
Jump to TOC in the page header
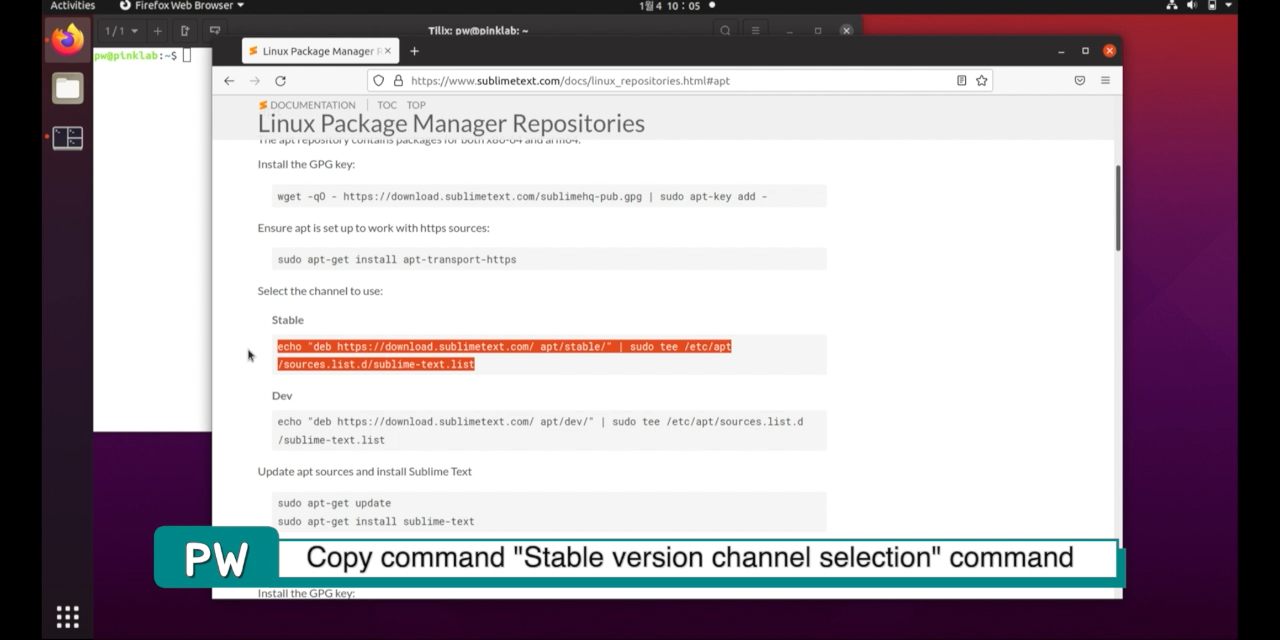click(387, 105)
